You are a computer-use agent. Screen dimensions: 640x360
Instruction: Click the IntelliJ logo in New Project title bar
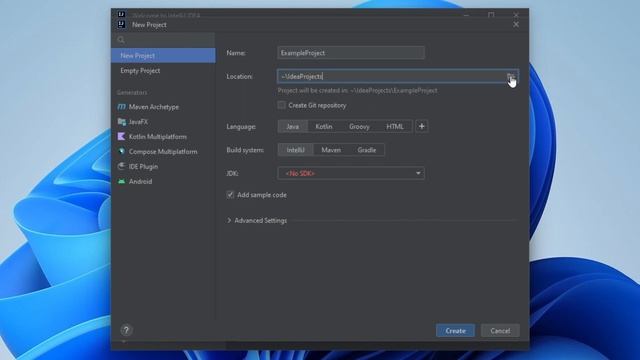click(121, 24)
